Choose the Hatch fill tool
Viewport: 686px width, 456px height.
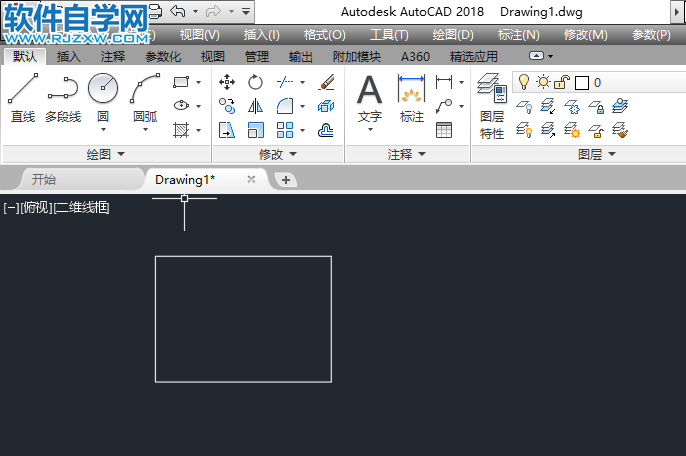181,130
